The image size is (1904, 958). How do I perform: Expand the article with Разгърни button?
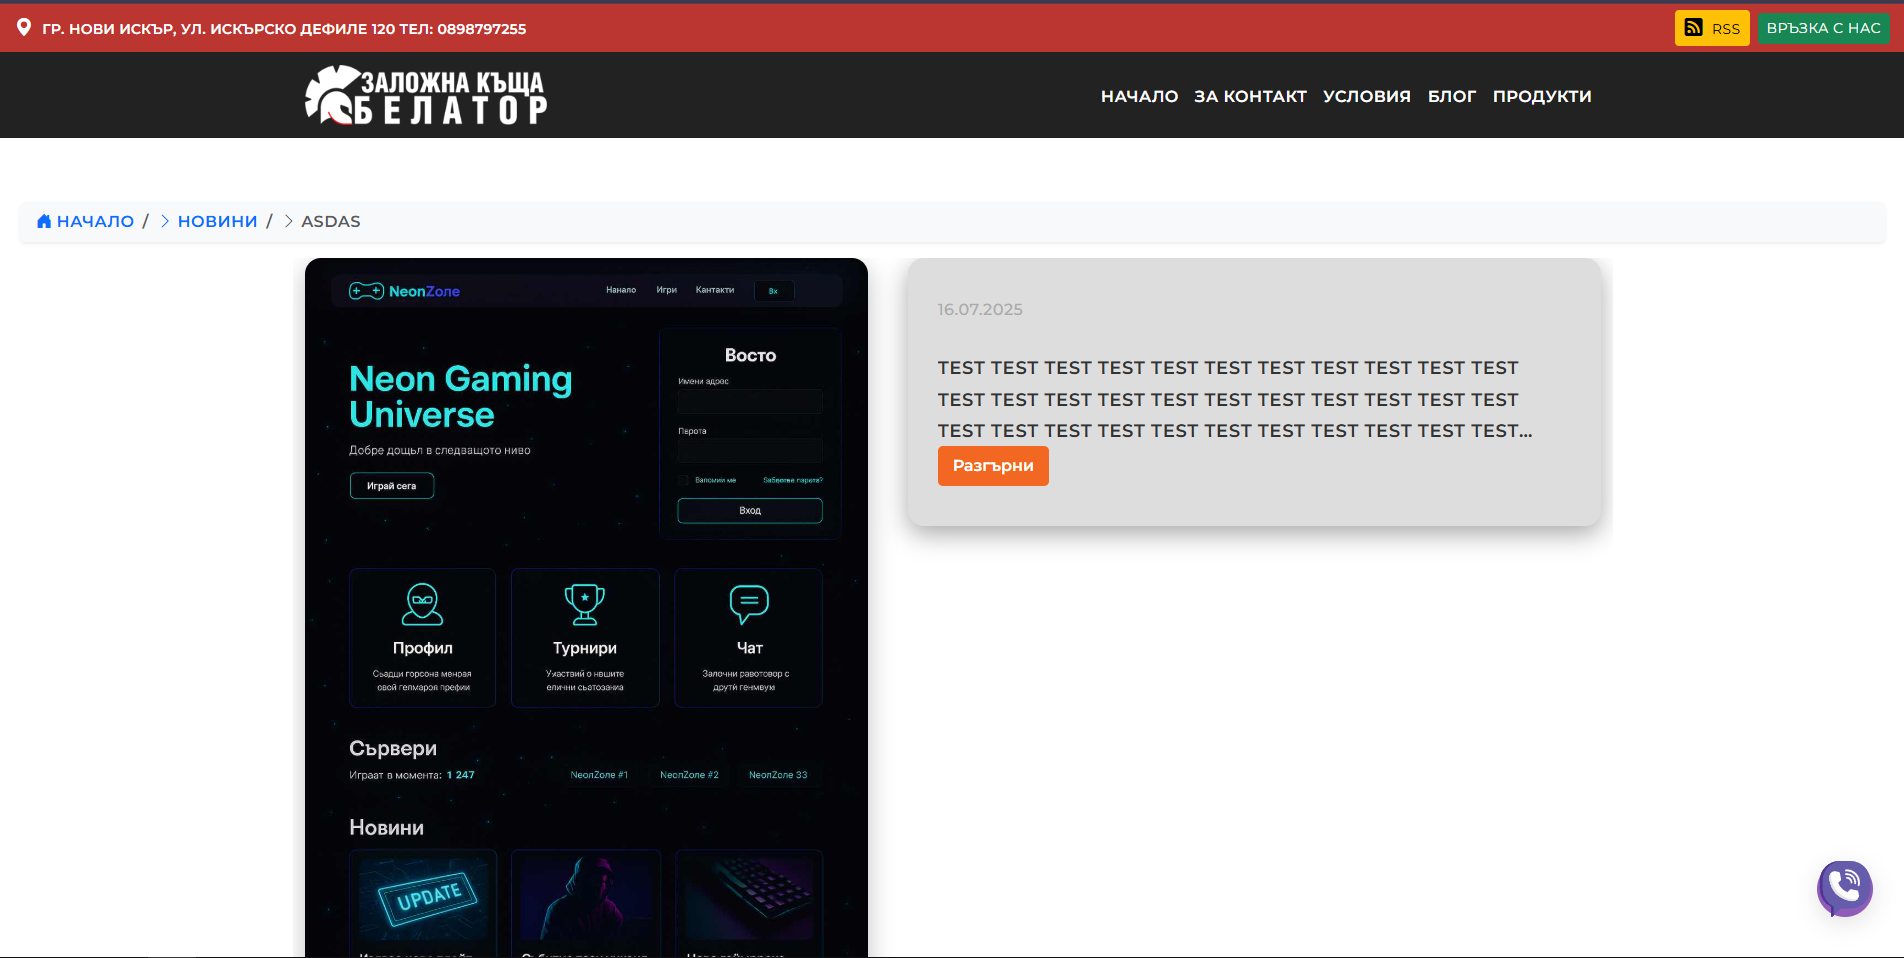[x=992, y=466]
